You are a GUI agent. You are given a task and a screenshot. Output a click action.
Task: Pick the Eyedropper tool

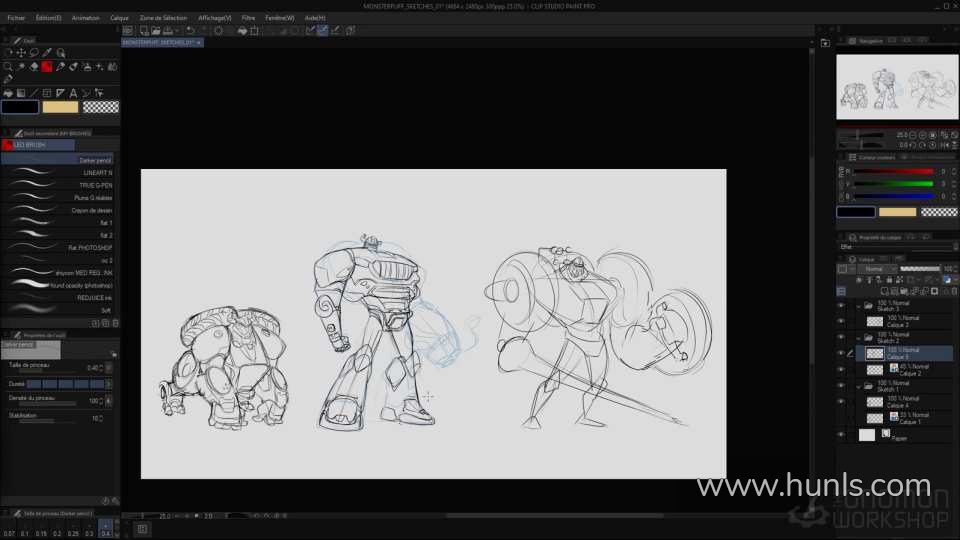point(47,53)
